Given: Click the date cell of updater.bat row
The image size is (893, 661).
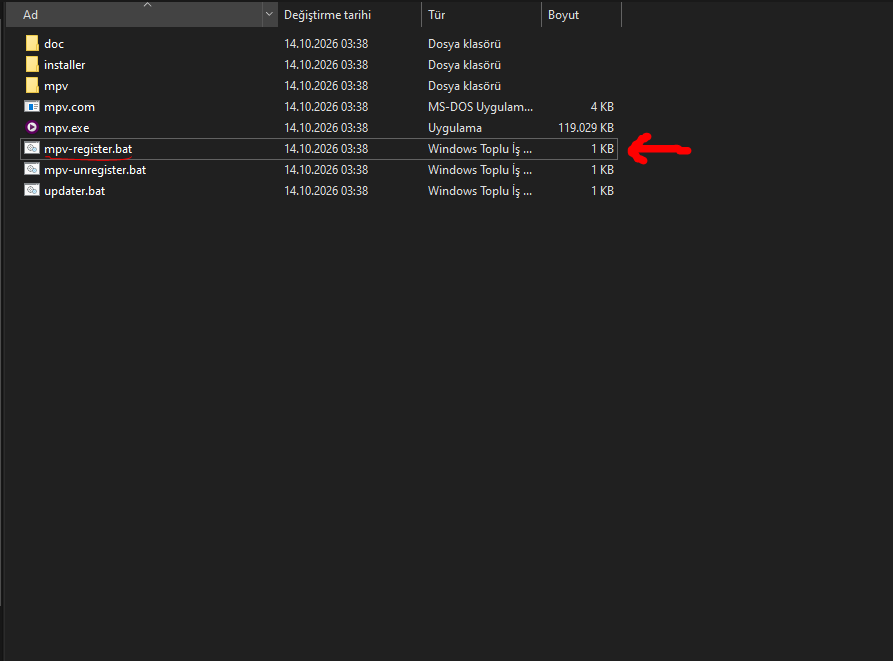Looking at the screenshot, I should [326, 191].
